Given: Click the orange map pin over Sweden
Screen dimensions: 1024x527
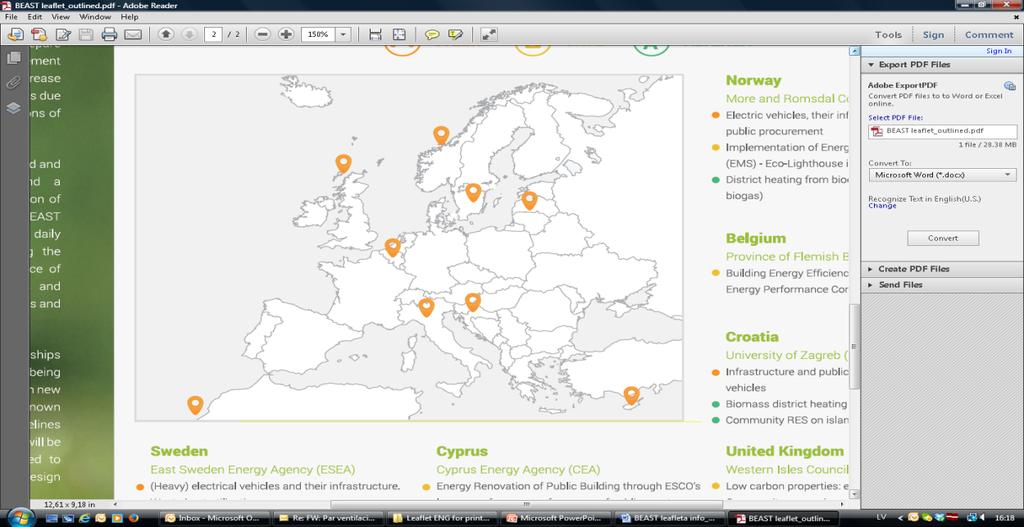Looking at the screenshot, I should [x=473, y=193].
